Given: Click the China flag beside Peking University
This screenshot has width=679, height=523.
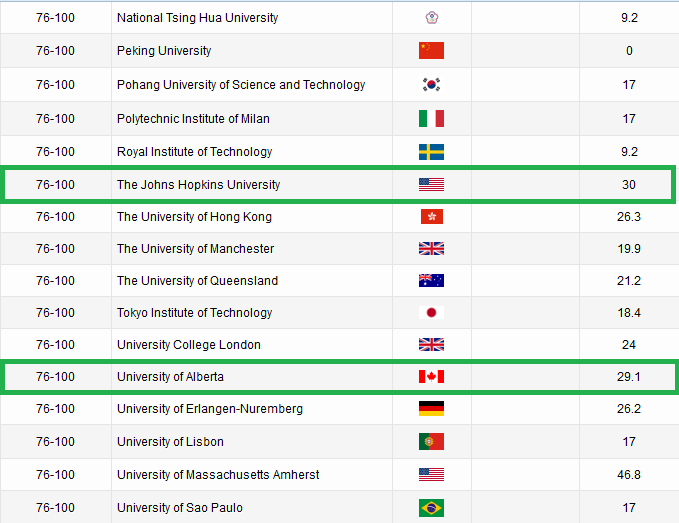Looking at the screenshot, I should pyautogui.click(x=431, y=51).
